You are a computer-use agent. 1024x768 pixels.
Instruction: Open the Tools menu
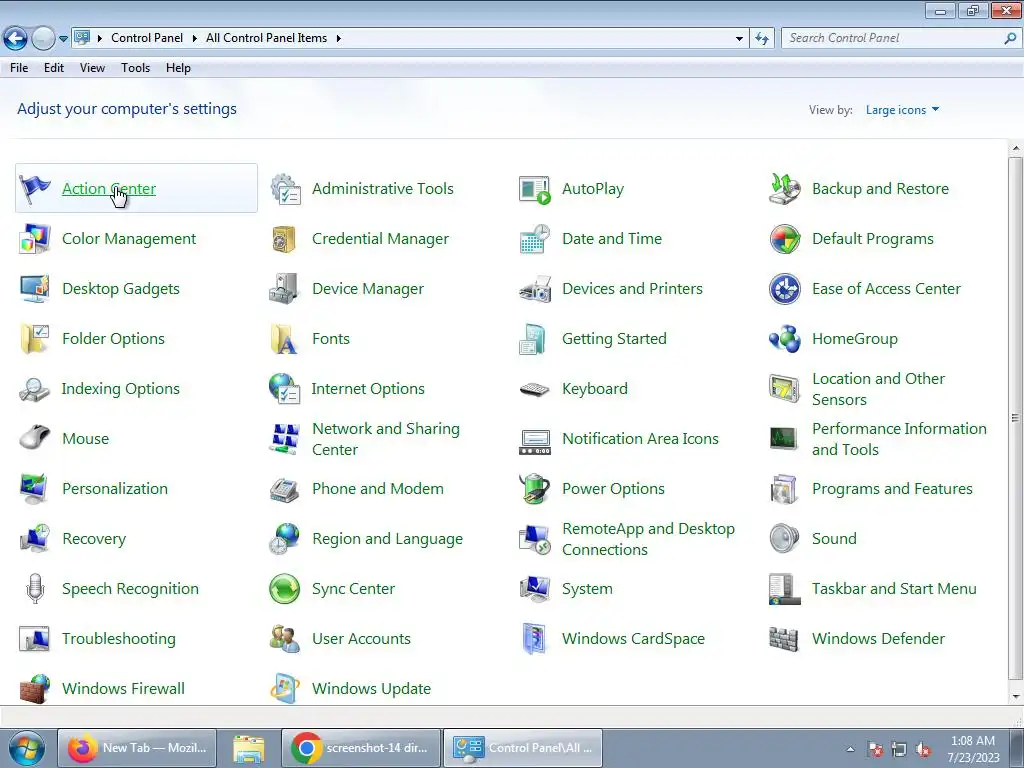click(135, 68)
